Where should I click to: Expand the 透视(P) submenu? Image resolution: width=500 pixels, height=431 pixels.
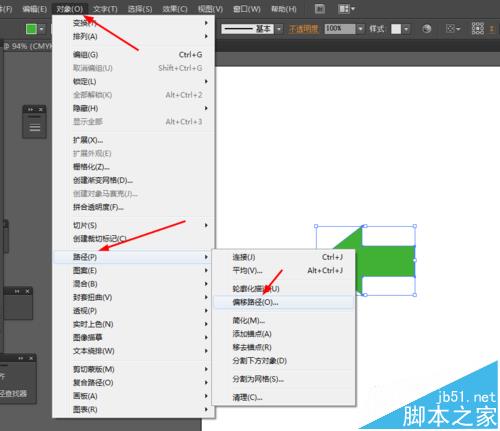click(x=133, y=311)
